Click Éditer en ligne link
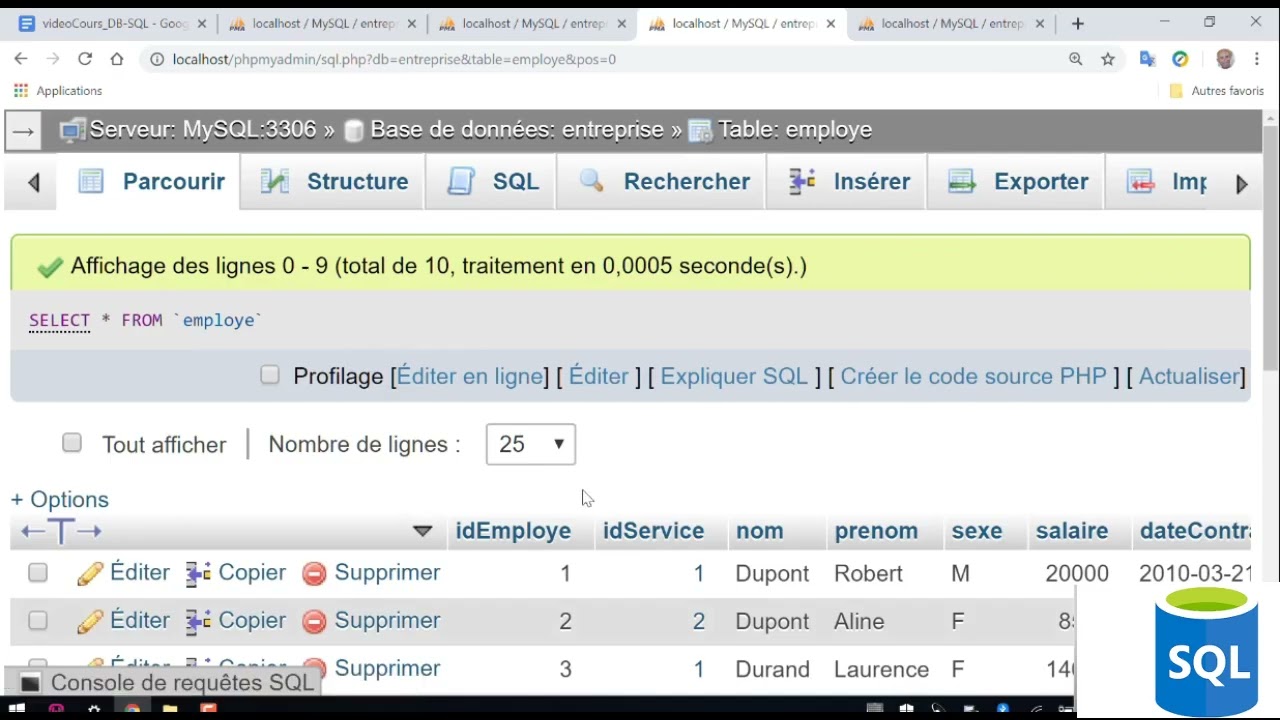The height and width of the screenshot is (720, 1280). 470,376
